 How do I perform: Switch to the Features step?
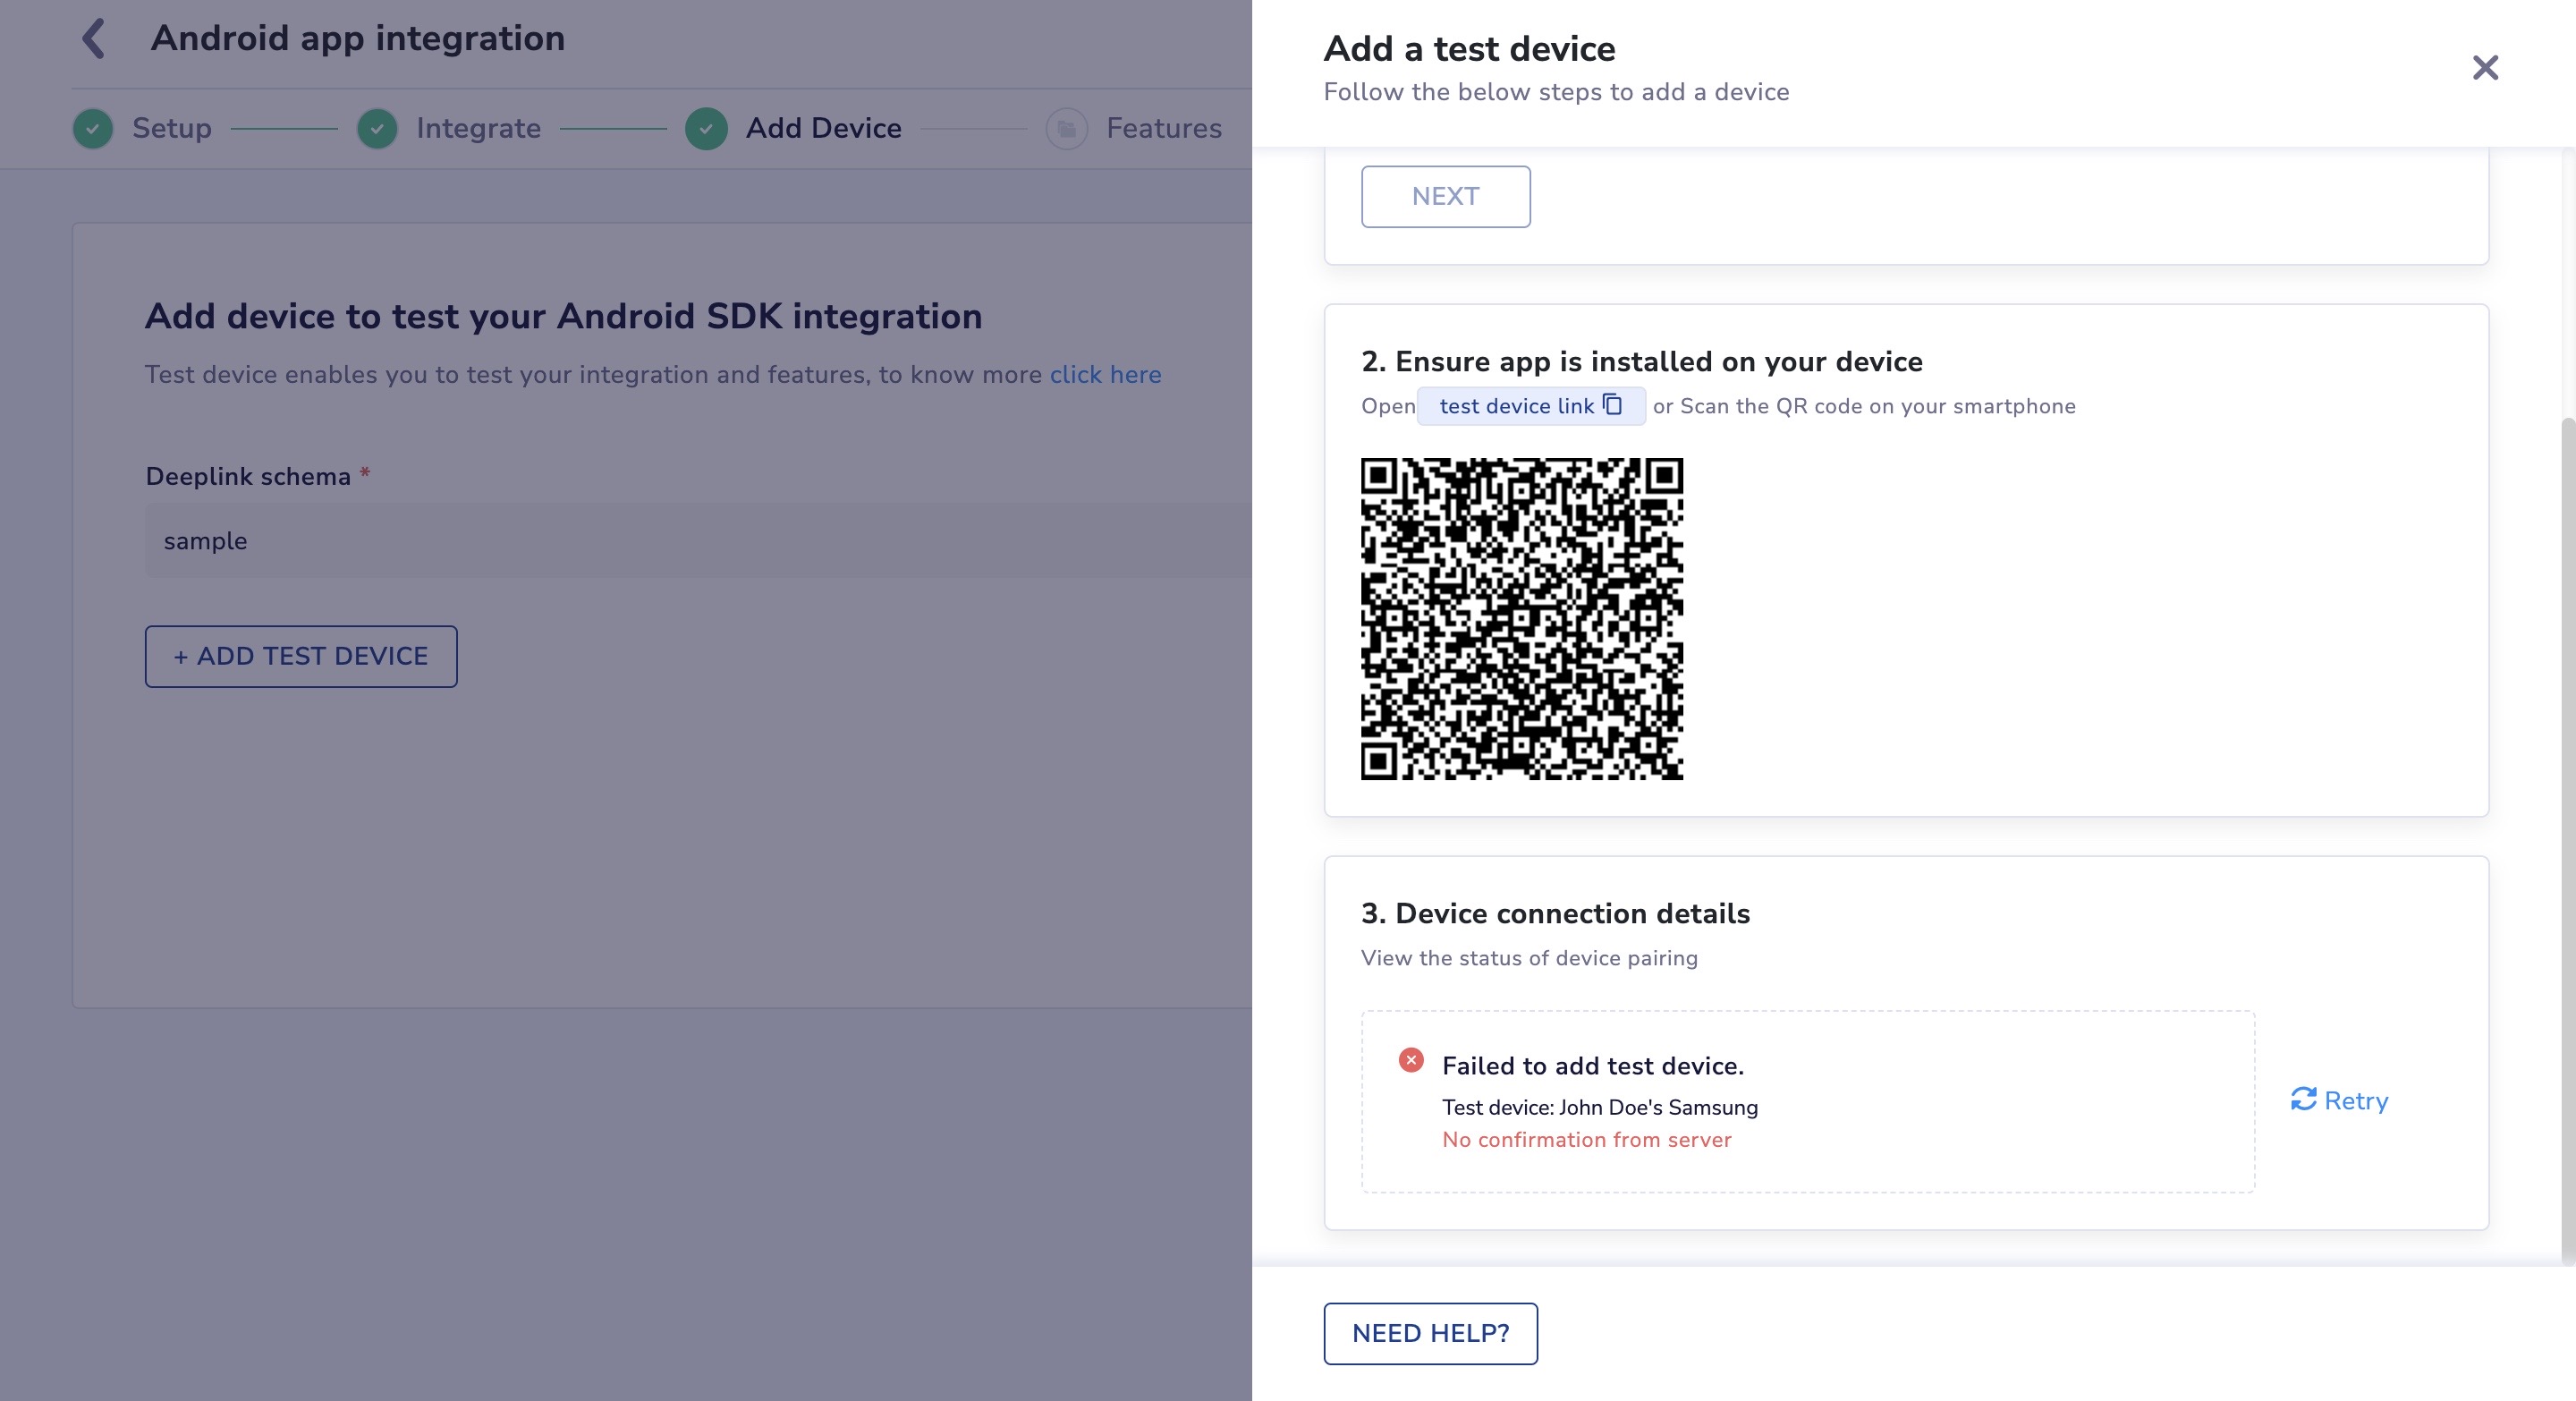(x=1163, y=129)
